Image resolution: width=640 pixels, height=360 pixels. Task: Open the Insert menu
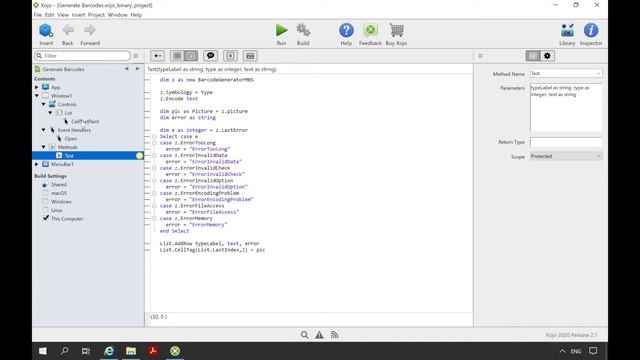click(x=78, y=15)
